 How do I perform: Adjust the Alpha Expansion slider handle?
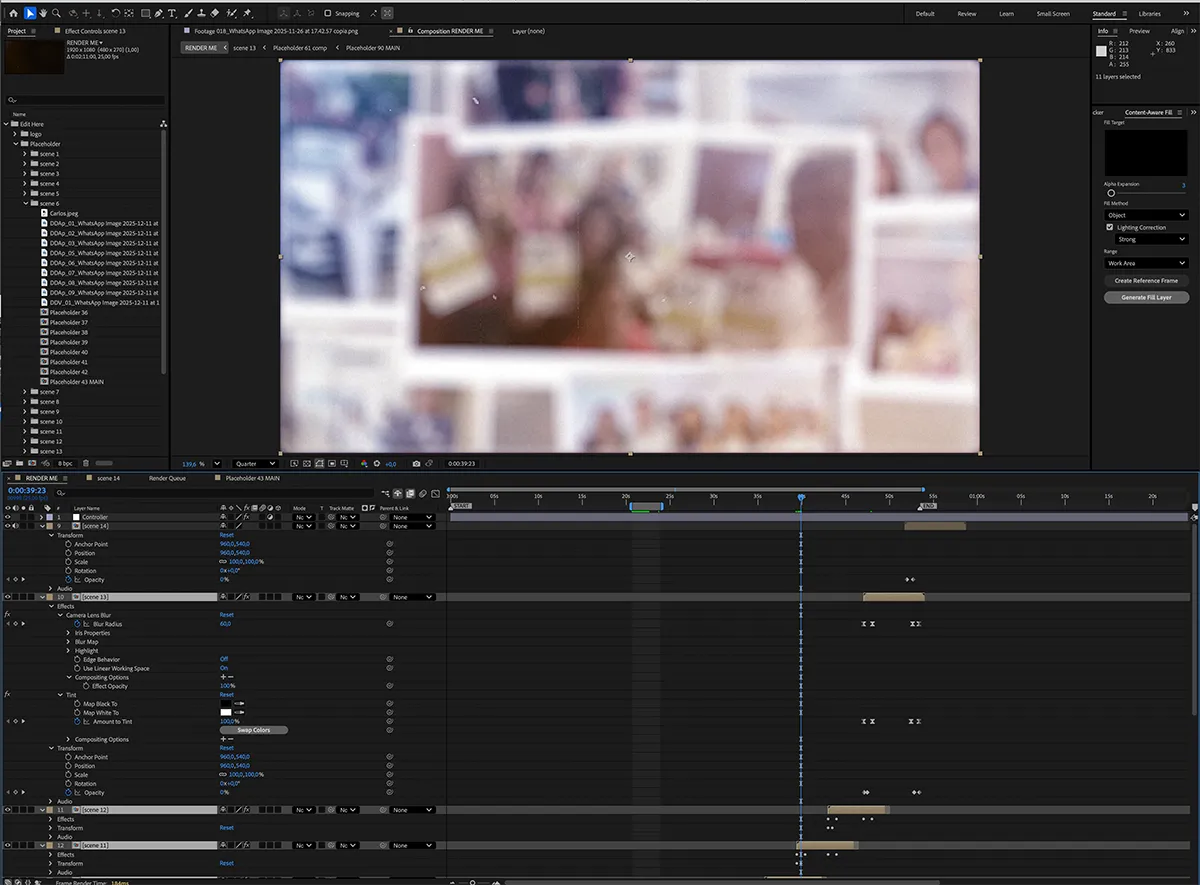point(1111,193)
